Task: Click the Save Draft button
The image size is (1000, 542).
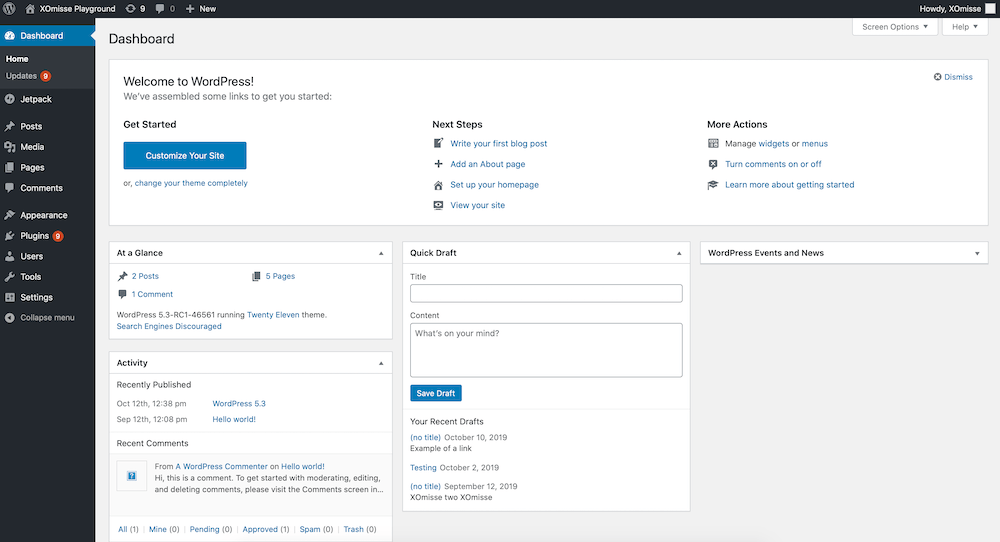Action: (x=436, y=393)
